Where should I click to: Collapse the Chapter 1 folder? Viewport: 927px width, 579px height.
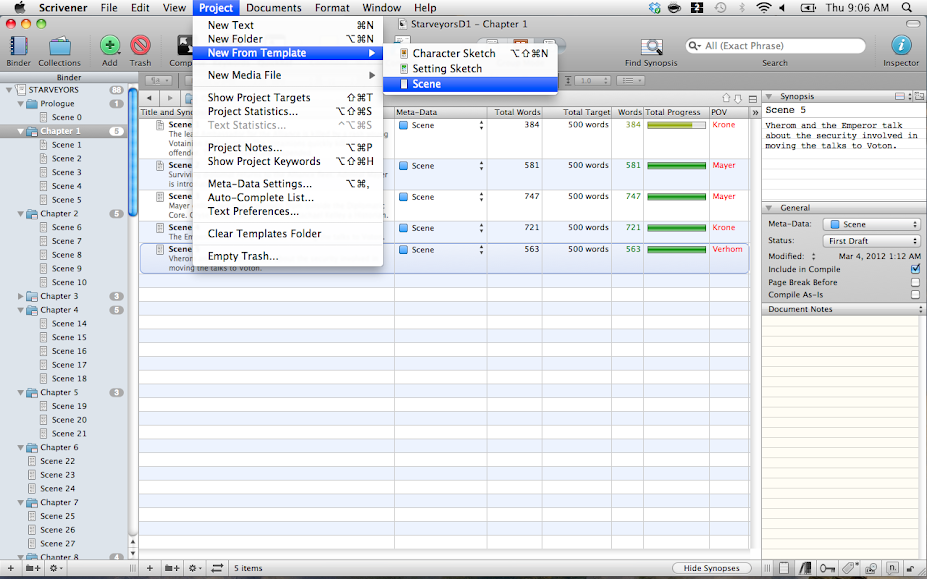click(x=21, y=131)
